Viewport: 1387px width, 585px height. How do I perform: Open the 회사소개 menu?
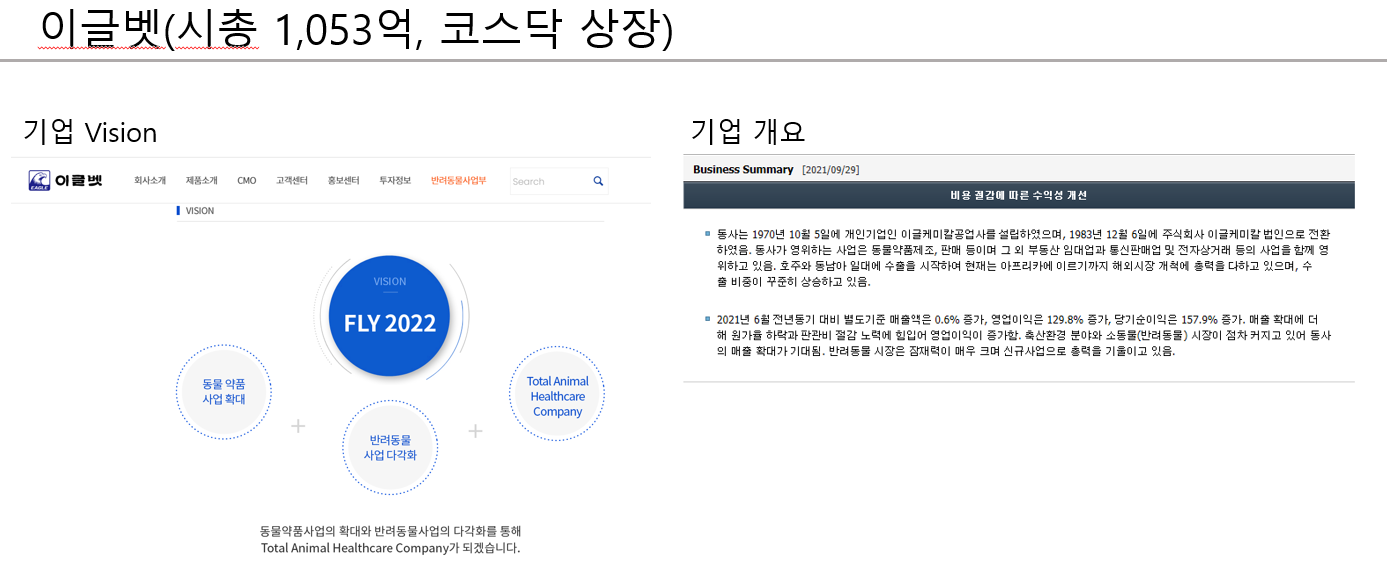150,181
